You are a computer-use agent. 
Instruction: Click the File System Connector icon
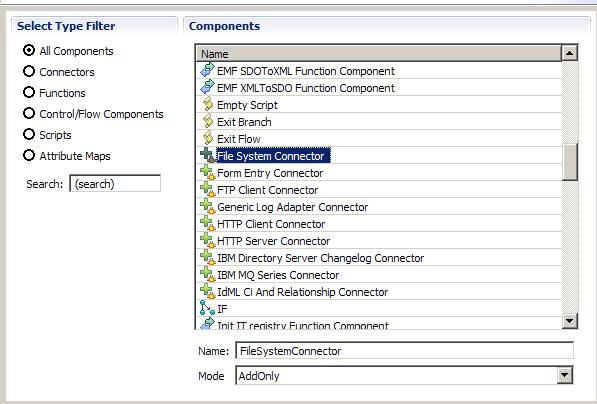(x=208, y=155)
